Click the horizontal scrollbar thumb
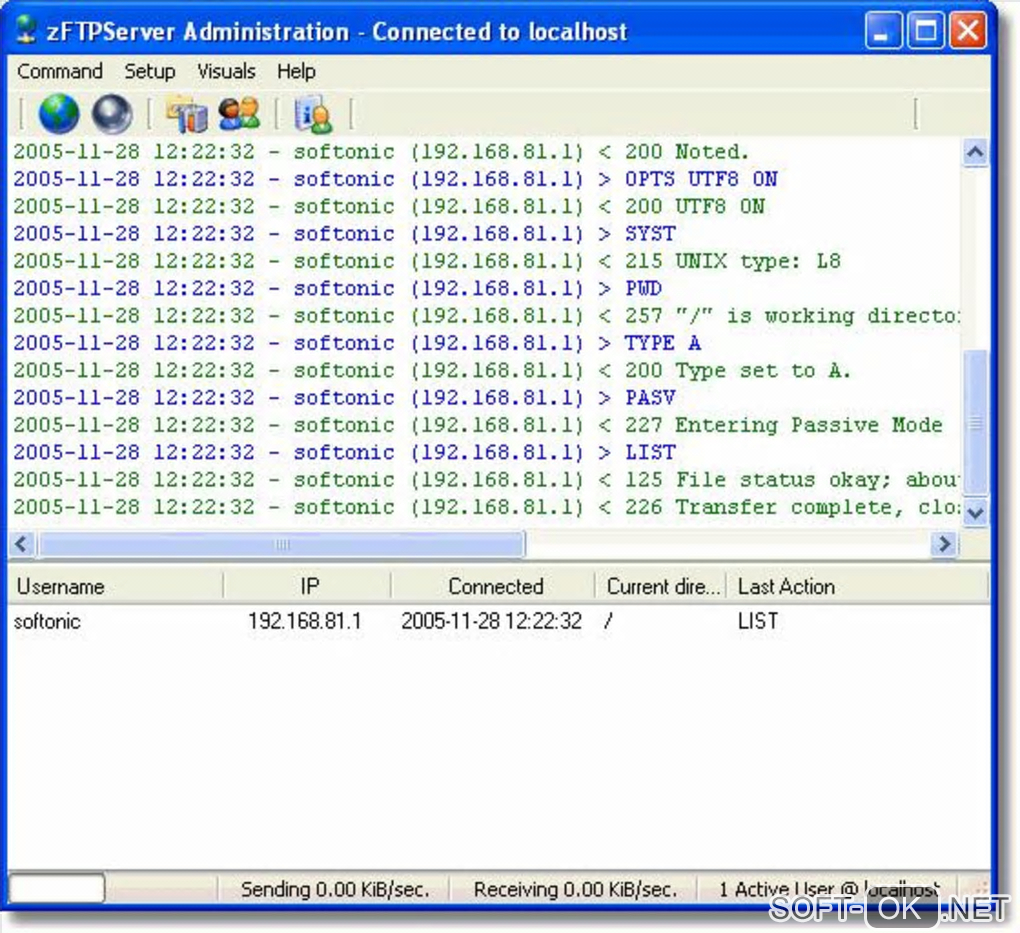This screenshot has height=933, width=1020. (282, 544)
